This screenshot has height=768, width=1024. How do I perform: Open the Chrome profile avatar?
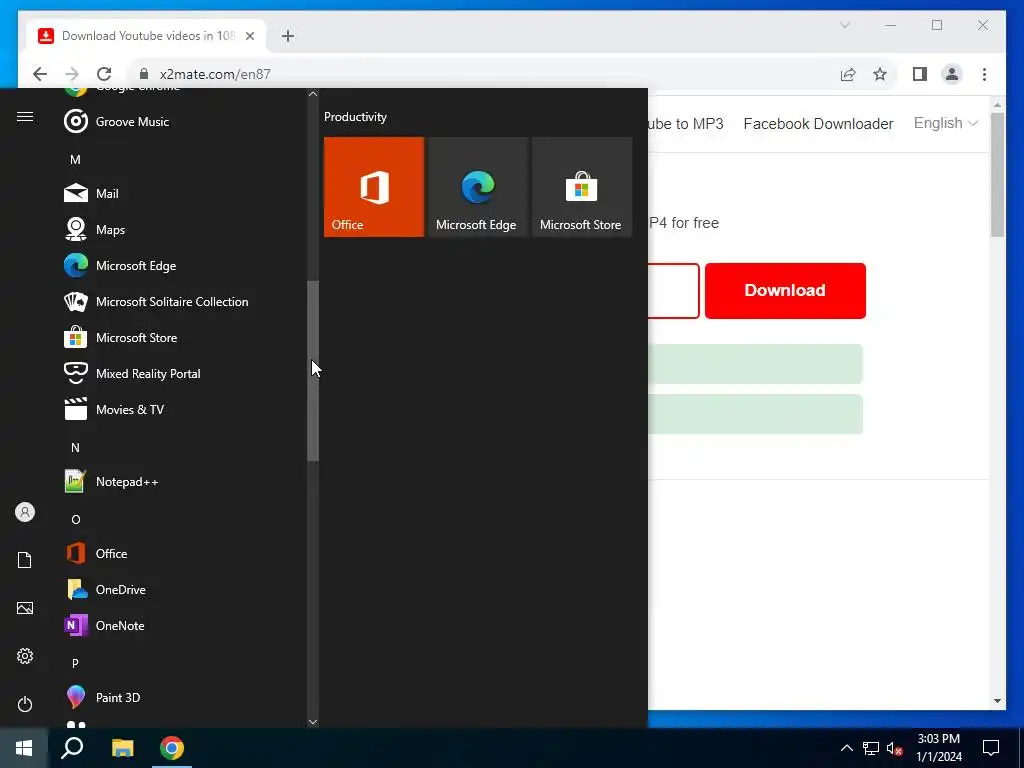[952, 74]
